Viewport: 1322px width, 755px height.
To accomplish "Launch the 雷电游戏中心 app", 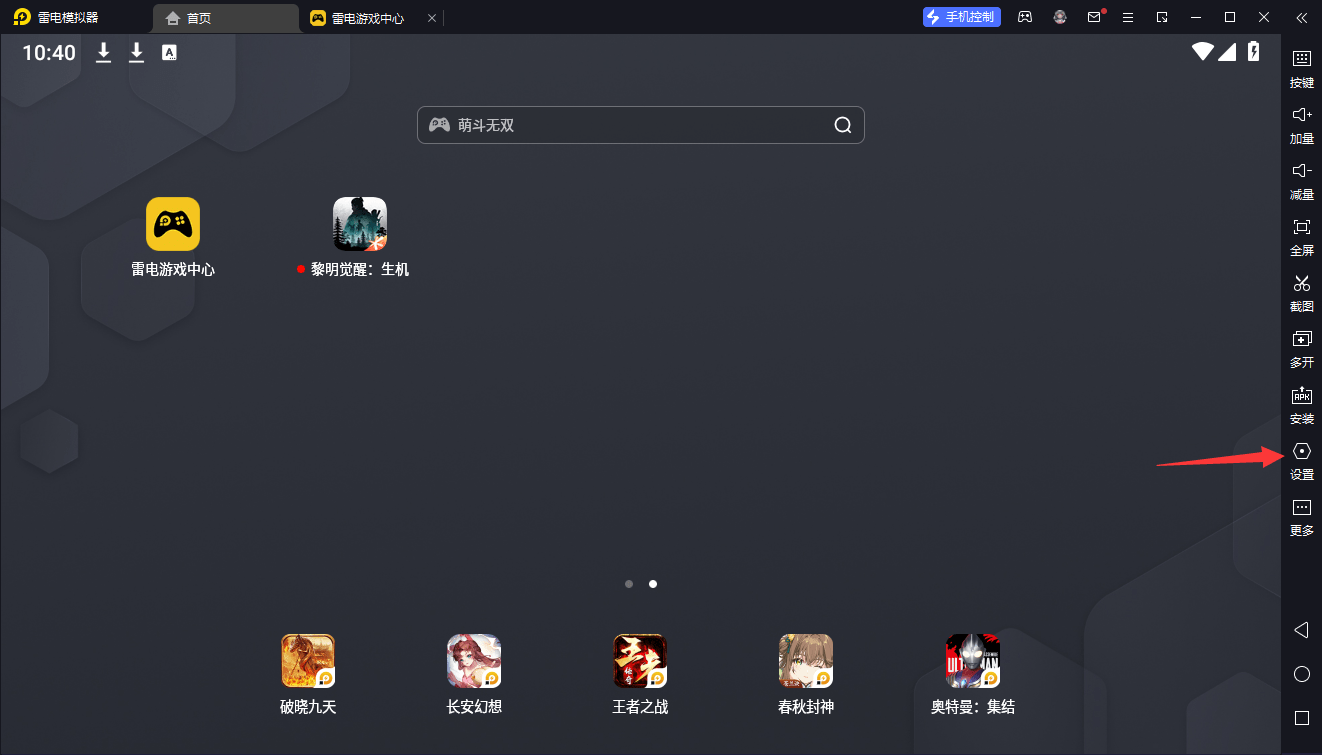I will (173, 224).
